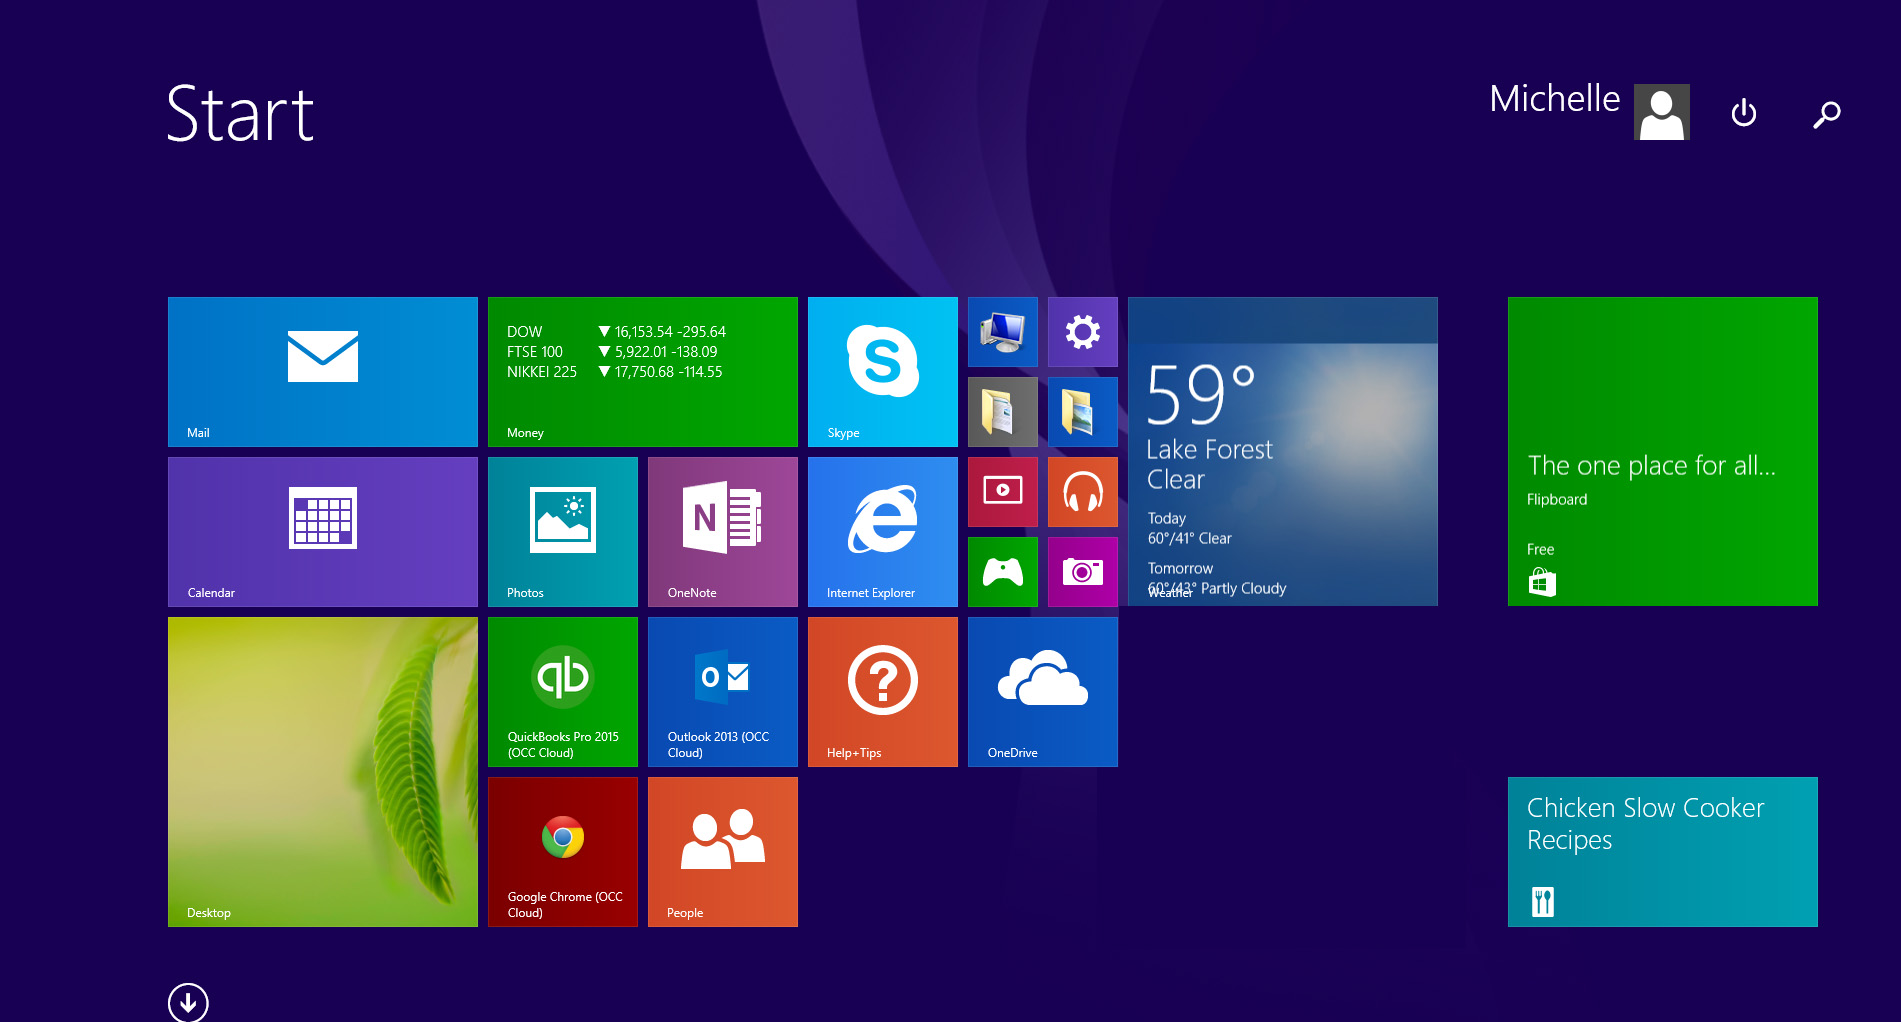Open the Weather tile for Lake Forest
Viewport: 1901px width, 1022px height.
tap(1282, 451)
